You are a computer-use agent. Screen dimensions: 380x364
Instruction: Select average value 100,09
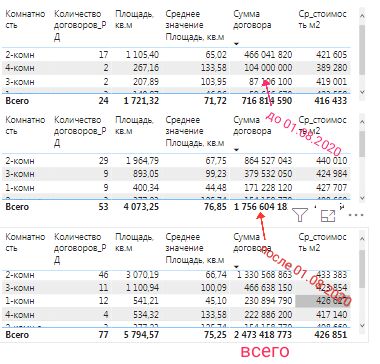click(214, 288)
